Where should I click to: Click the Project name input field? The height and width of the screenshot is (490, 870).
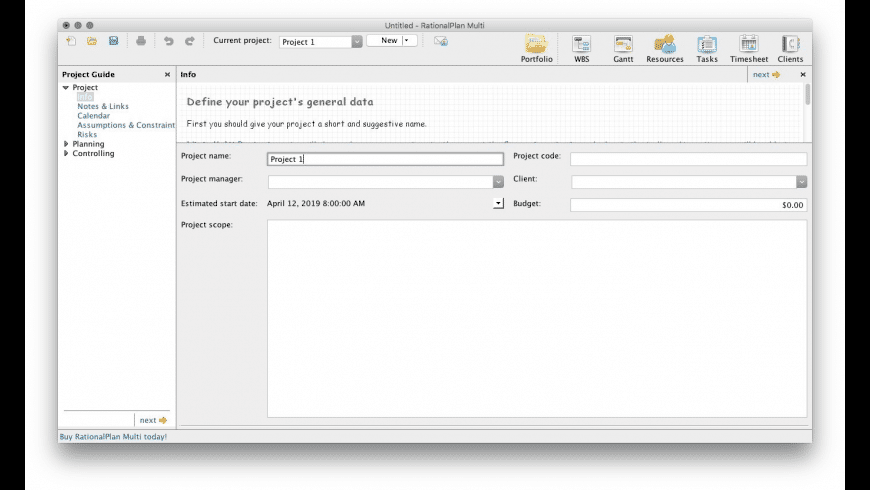click(385, 159)
